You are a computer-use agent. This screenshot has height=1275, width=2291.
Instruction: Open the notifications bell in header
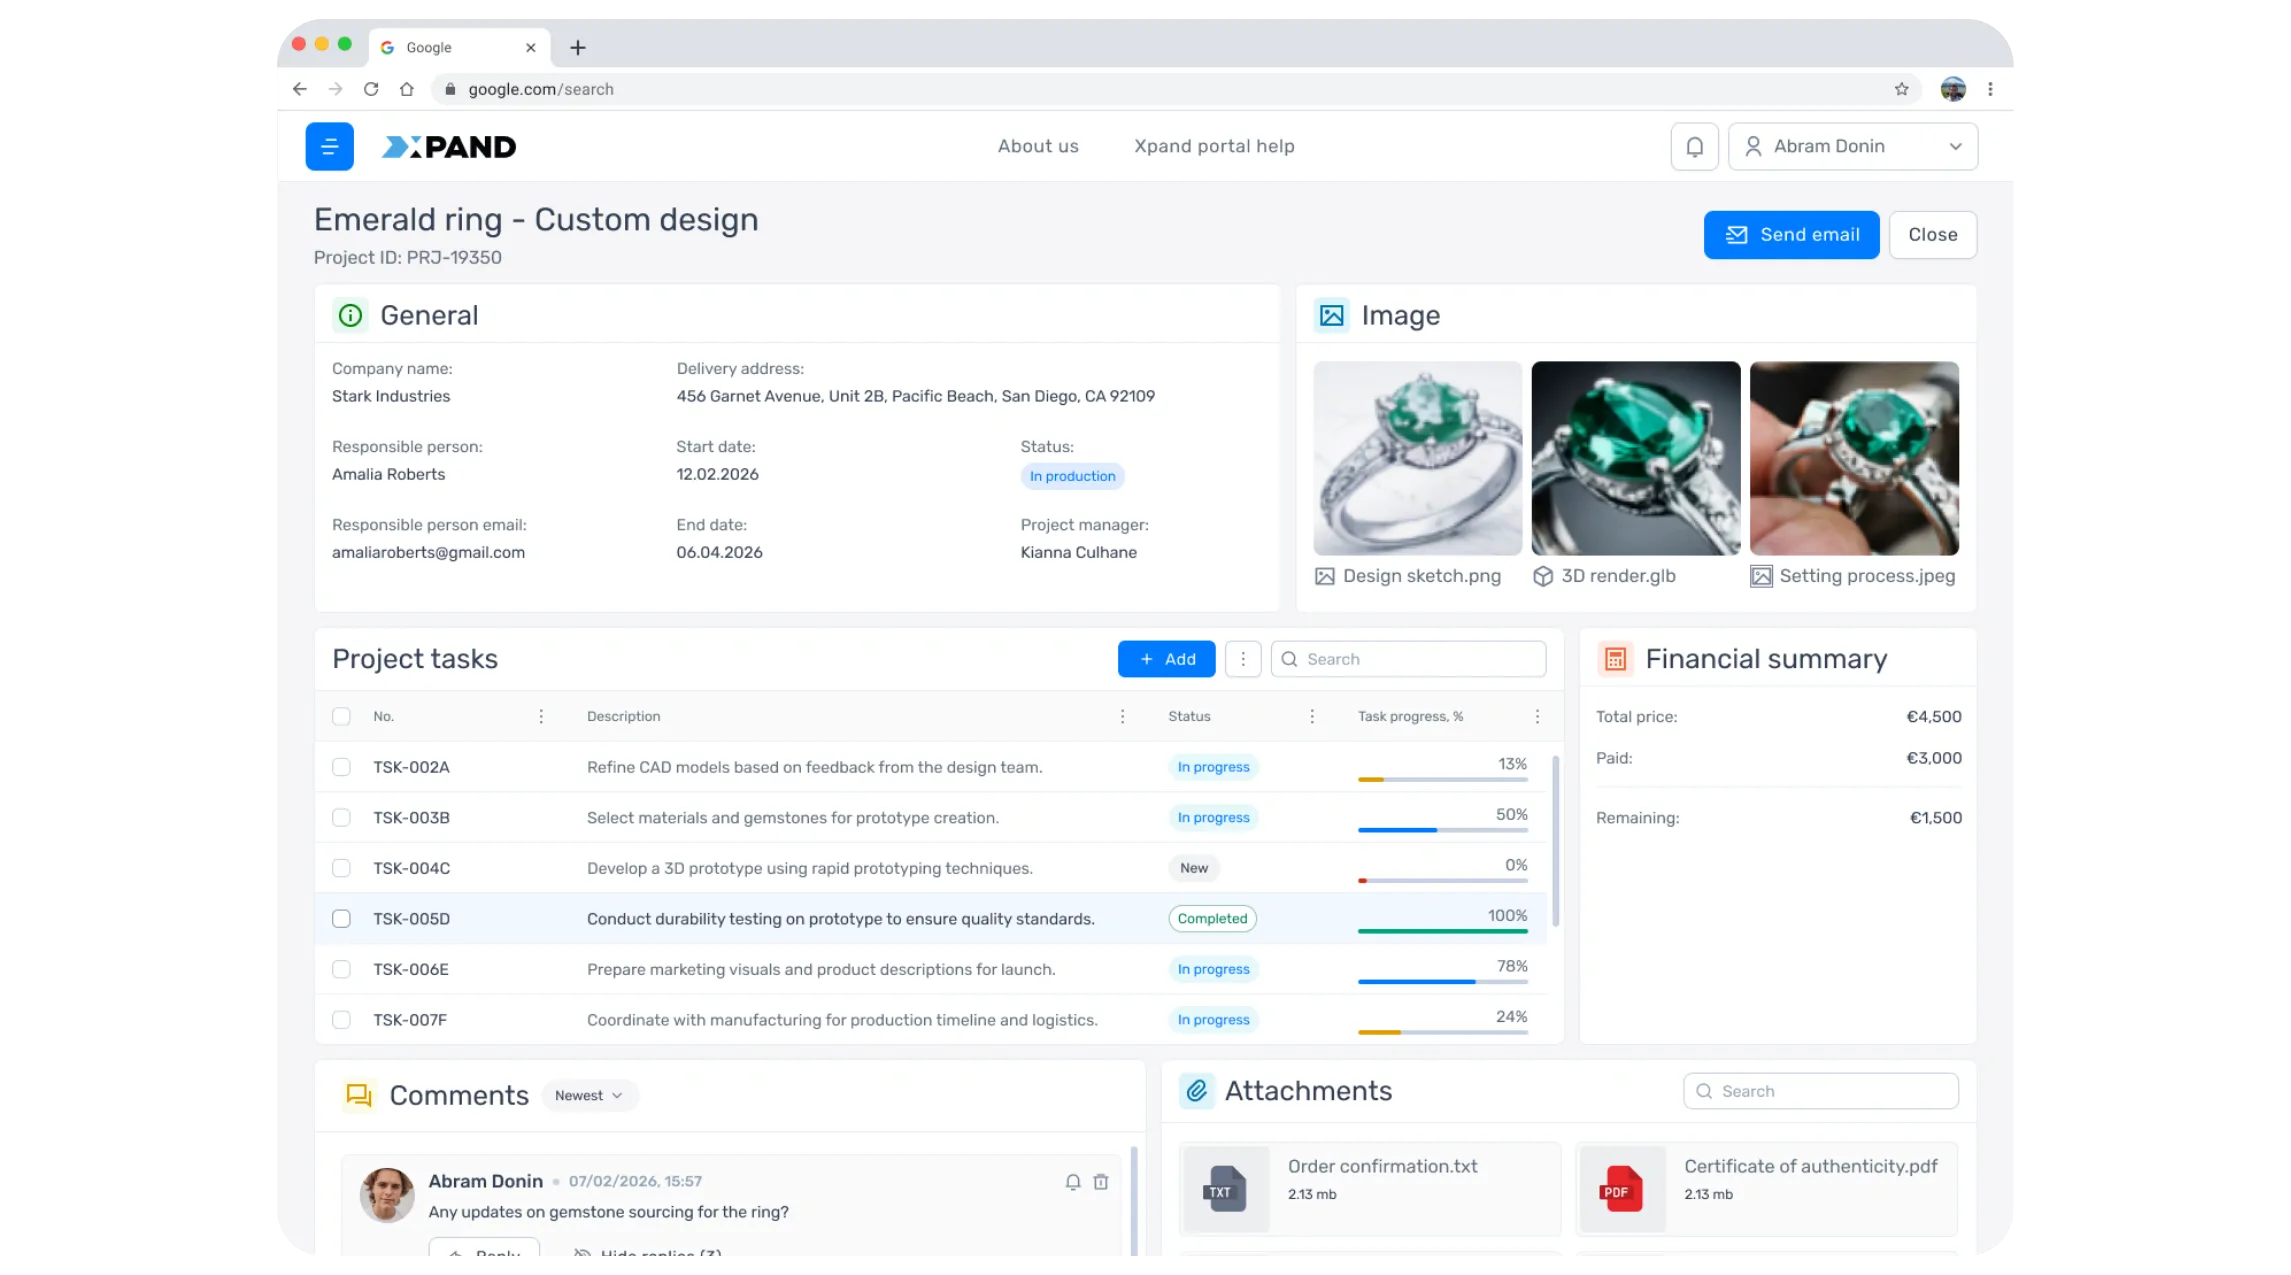pos(1694,146)
